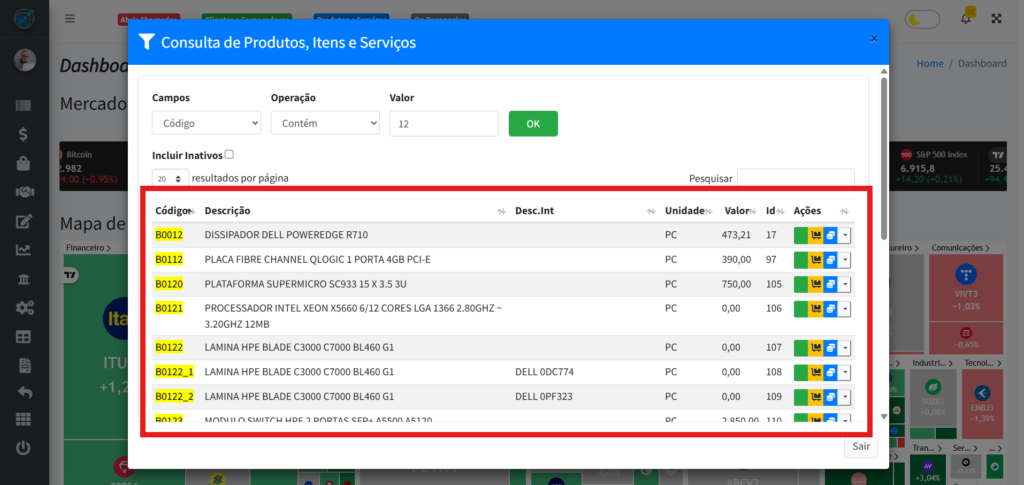The image size is (1024, 485).
Task: Open the dollar sign financial menu
Action: (x=23, y=133)
